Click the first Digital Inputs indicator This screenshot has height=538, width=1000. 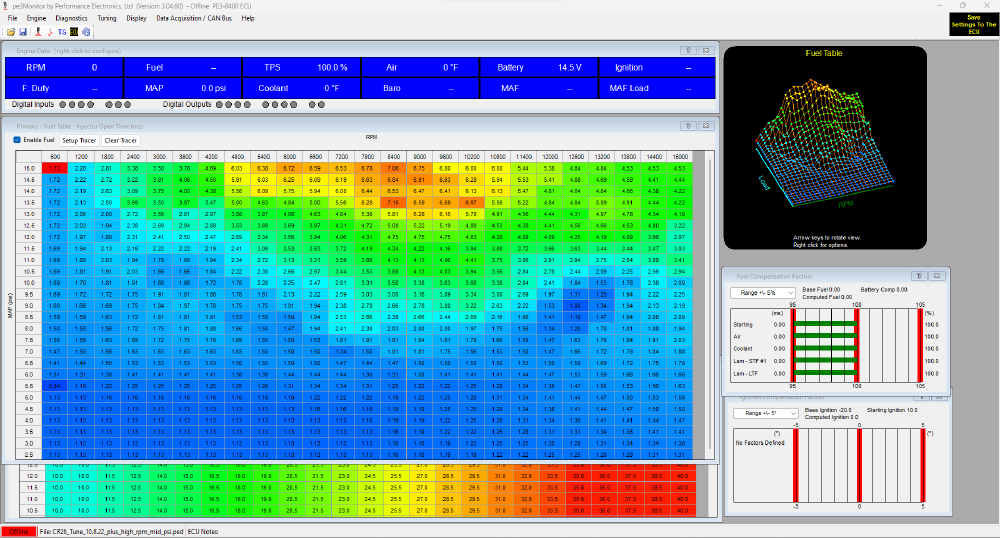[x=63, y=104]
